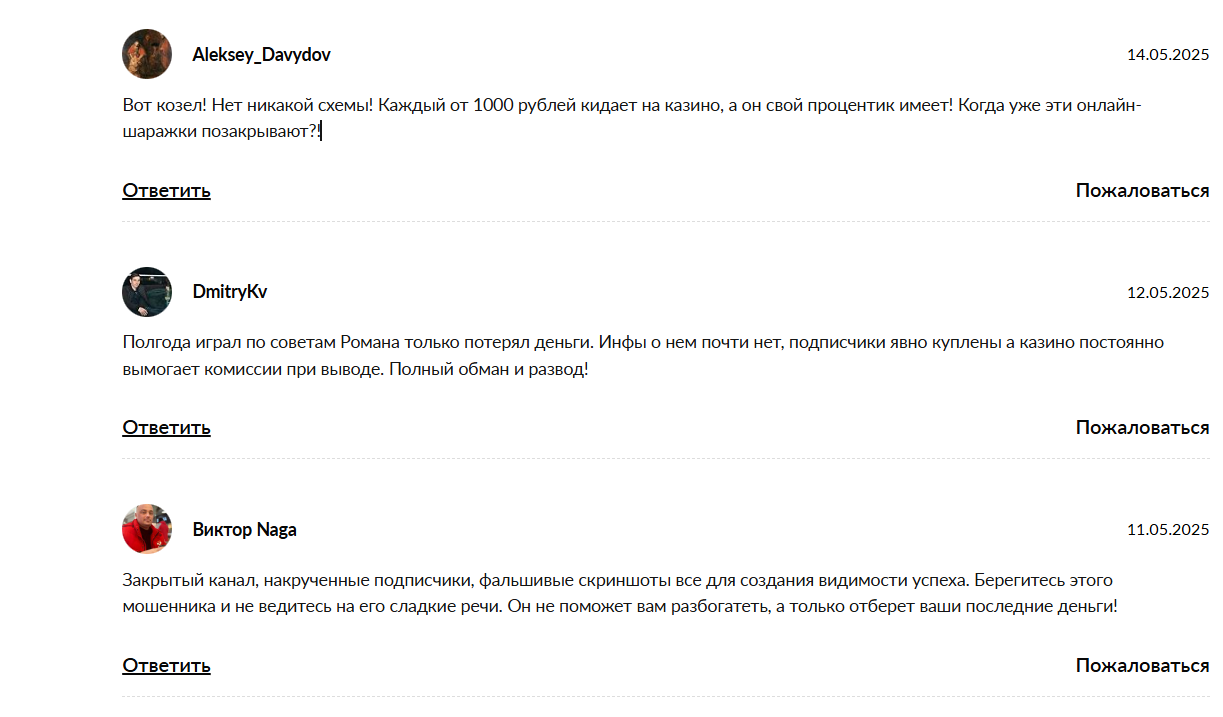Click the dotted divider below DmitryKv's comment
This screenshot has width=1223, height=717.
[x=665, y=459]
